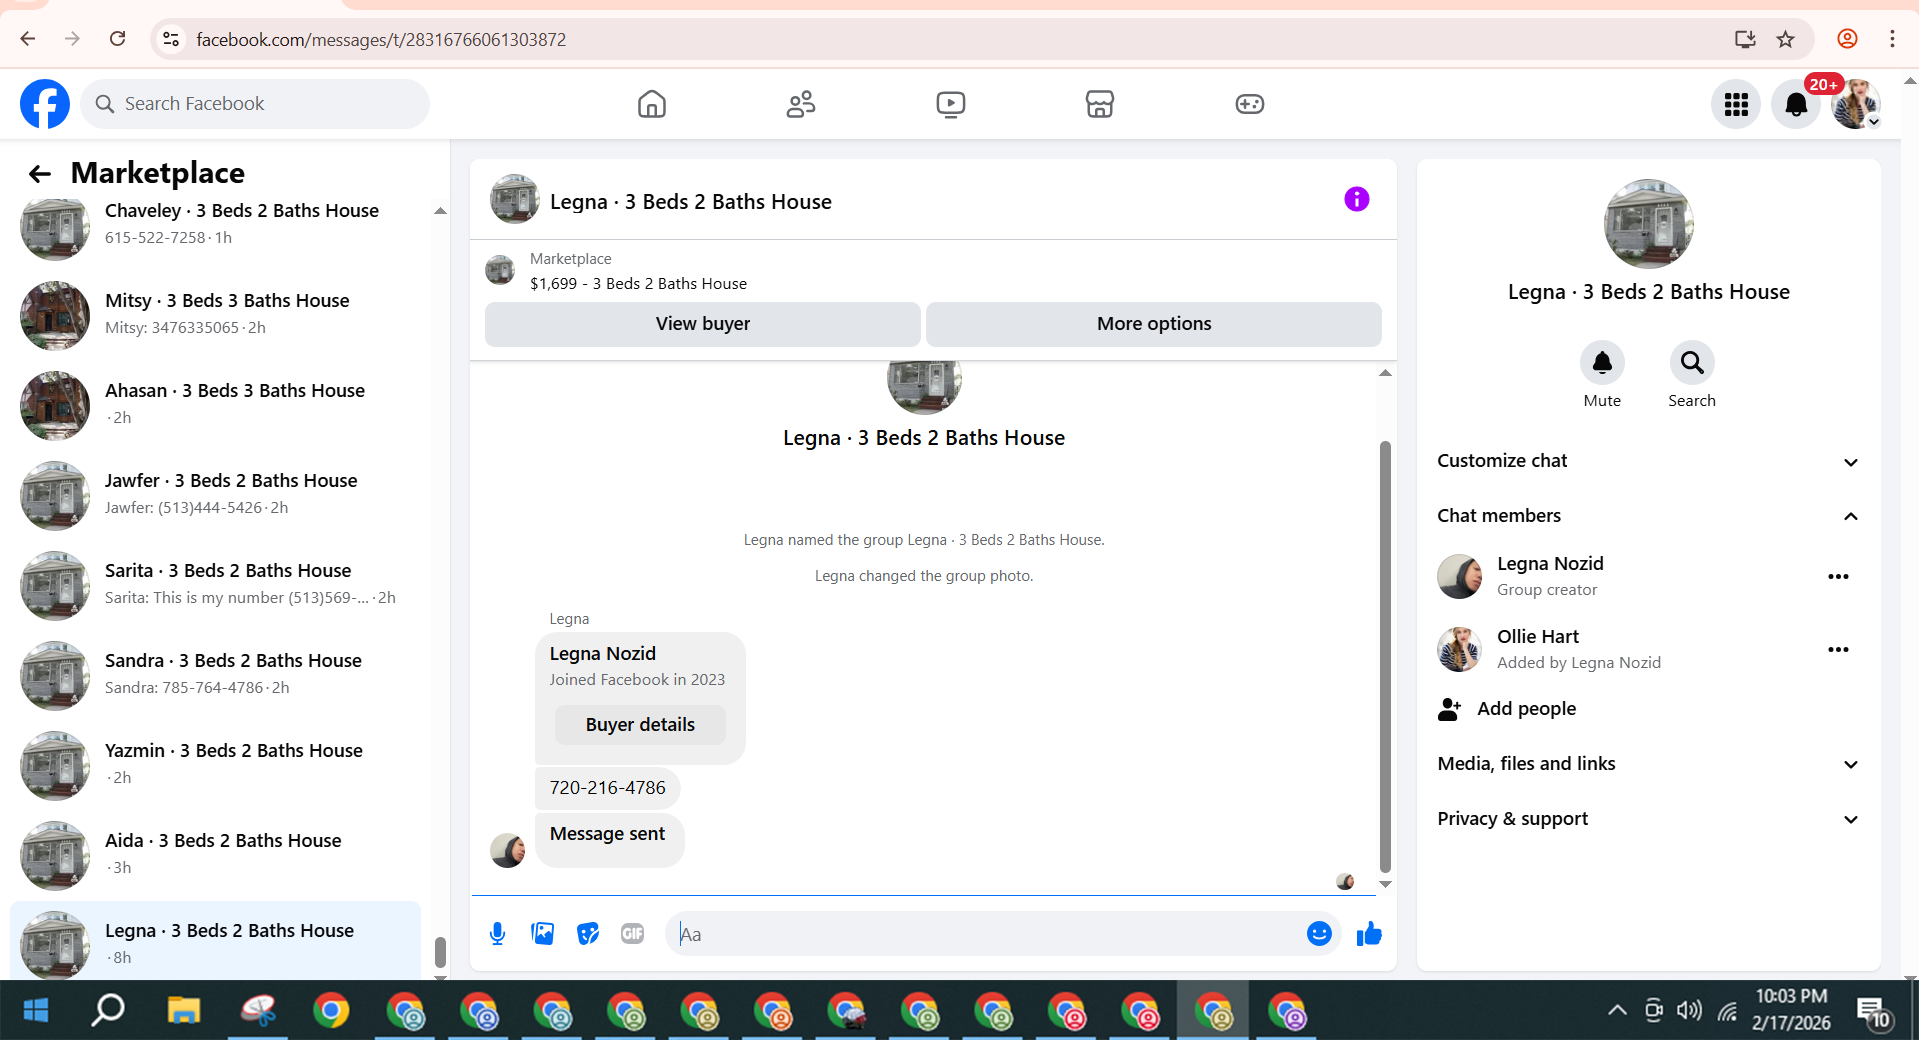
Task: Focus the Search Facebook field
Action: click(x=255, y=104)
